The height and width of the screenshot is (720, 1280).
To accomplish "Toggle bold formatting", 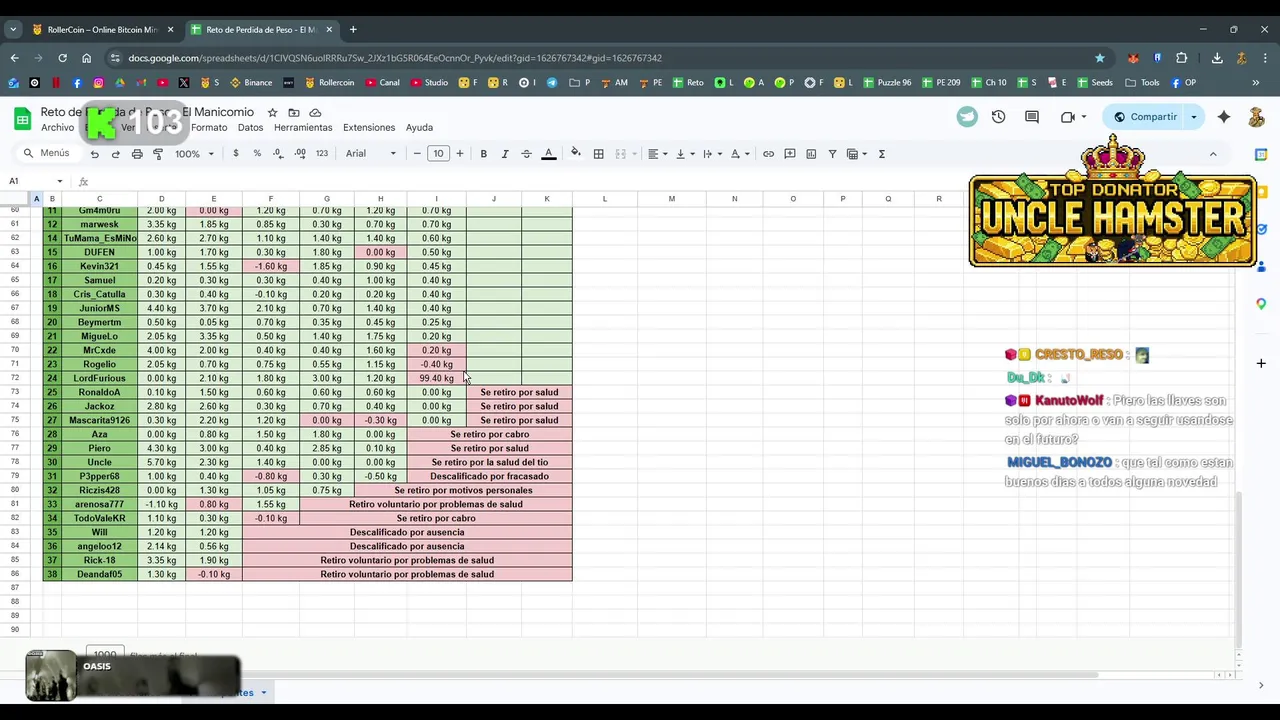I will (483, 154).
